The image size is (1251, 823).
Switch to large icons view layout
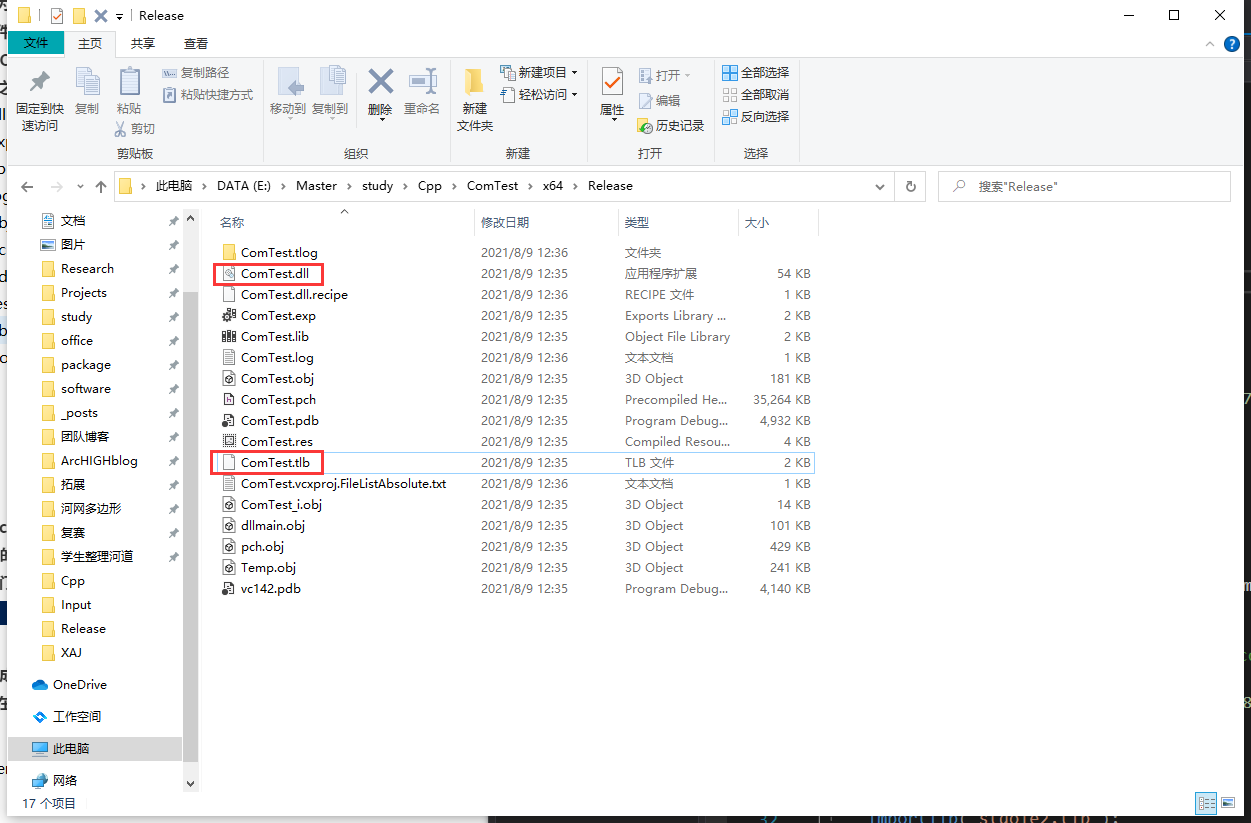click(1226, 803)
